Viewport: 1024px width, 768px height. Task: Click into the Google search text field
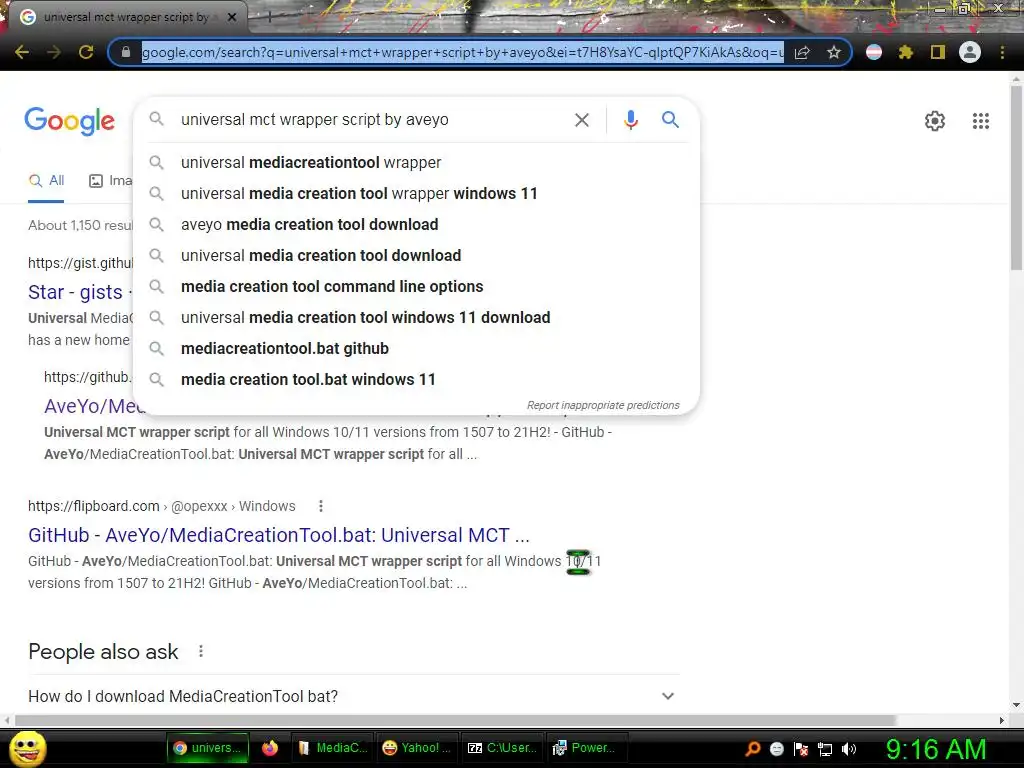click(372, 120)
